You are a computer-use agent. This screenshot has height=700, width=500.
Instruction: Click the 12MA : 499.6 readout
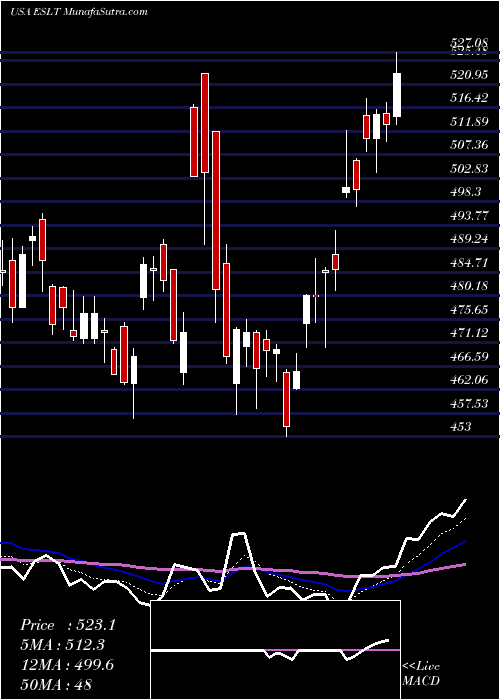click(67, 665)
